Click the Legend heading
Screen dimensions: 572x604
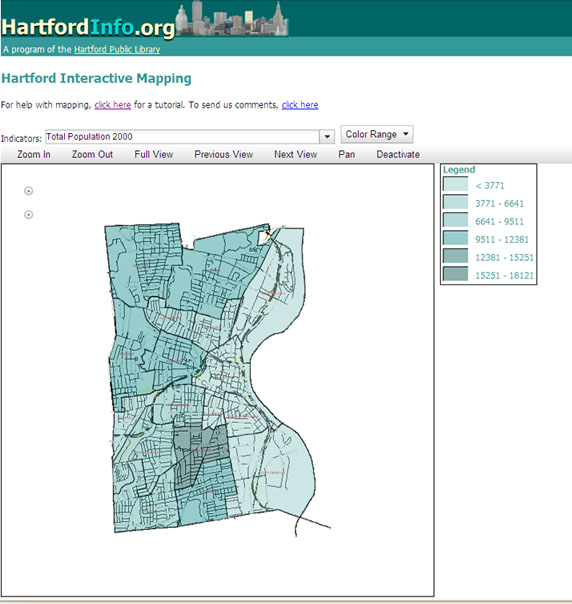[x=459, y=169]
